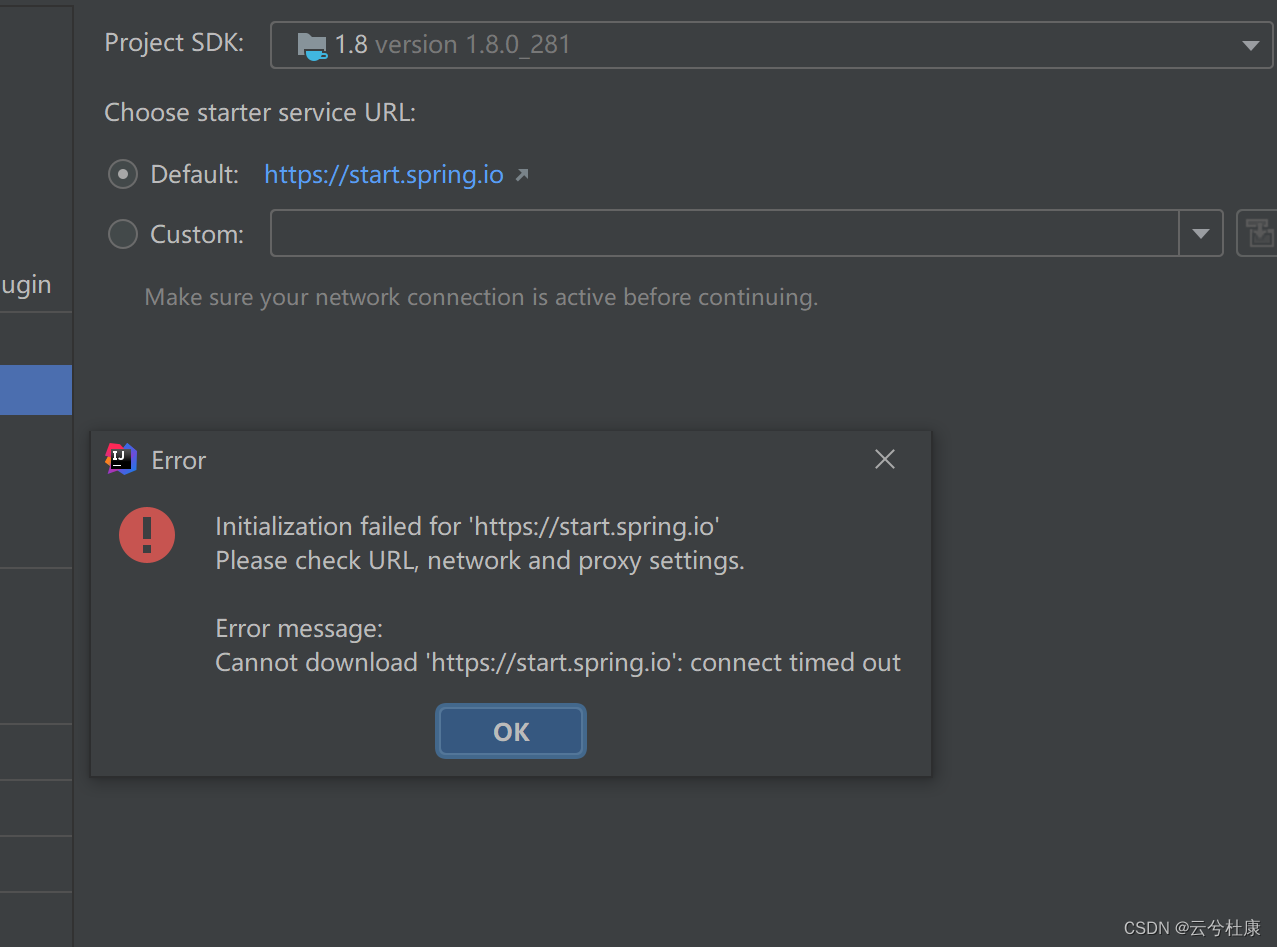1277x947 pixels.
Task: Click the paste-from-clipboard icon beside Custom field
Action: pyautogui.click(x=1260, y=232)
